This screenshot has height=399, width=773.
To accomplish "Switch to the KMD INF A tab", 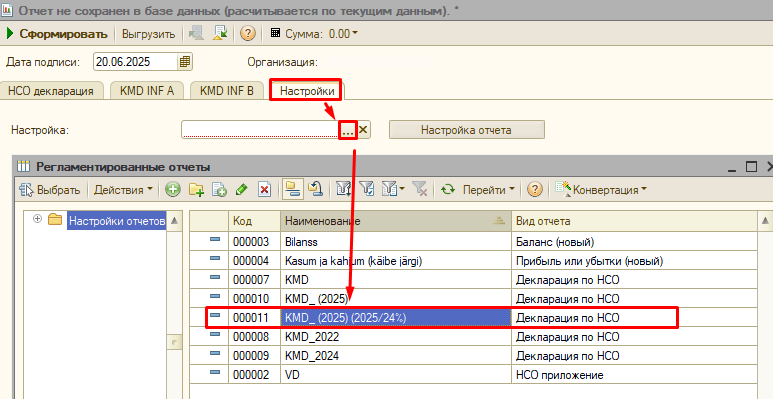I will [147, 91].
